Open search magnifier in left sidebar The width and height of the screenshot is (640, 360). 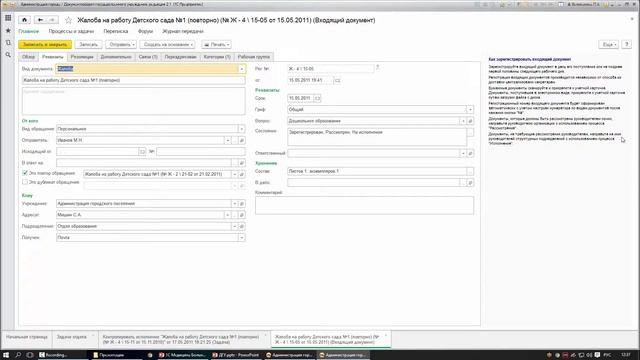(x=8, y=55)
